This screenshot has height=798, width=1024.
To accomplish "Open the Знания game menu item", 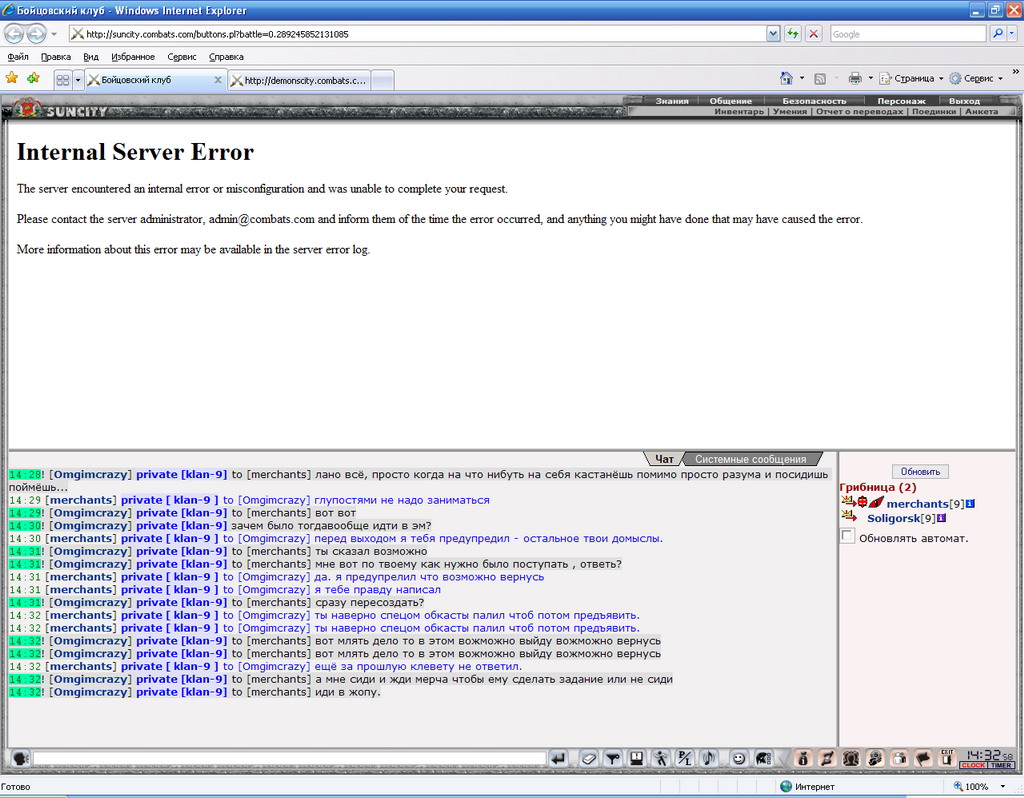I will click(672, 101).
